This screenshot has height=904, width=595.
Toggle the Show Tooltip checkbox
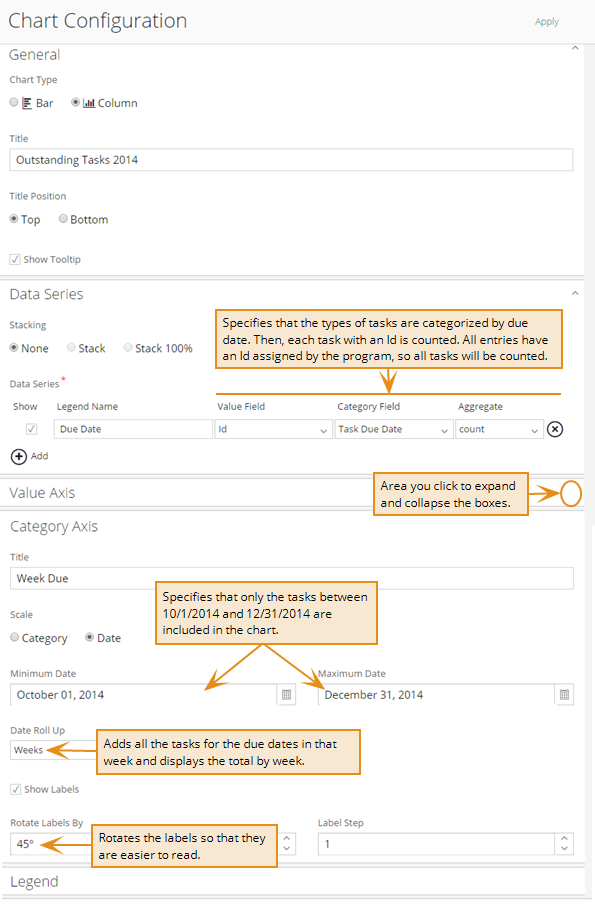[15, 259]
